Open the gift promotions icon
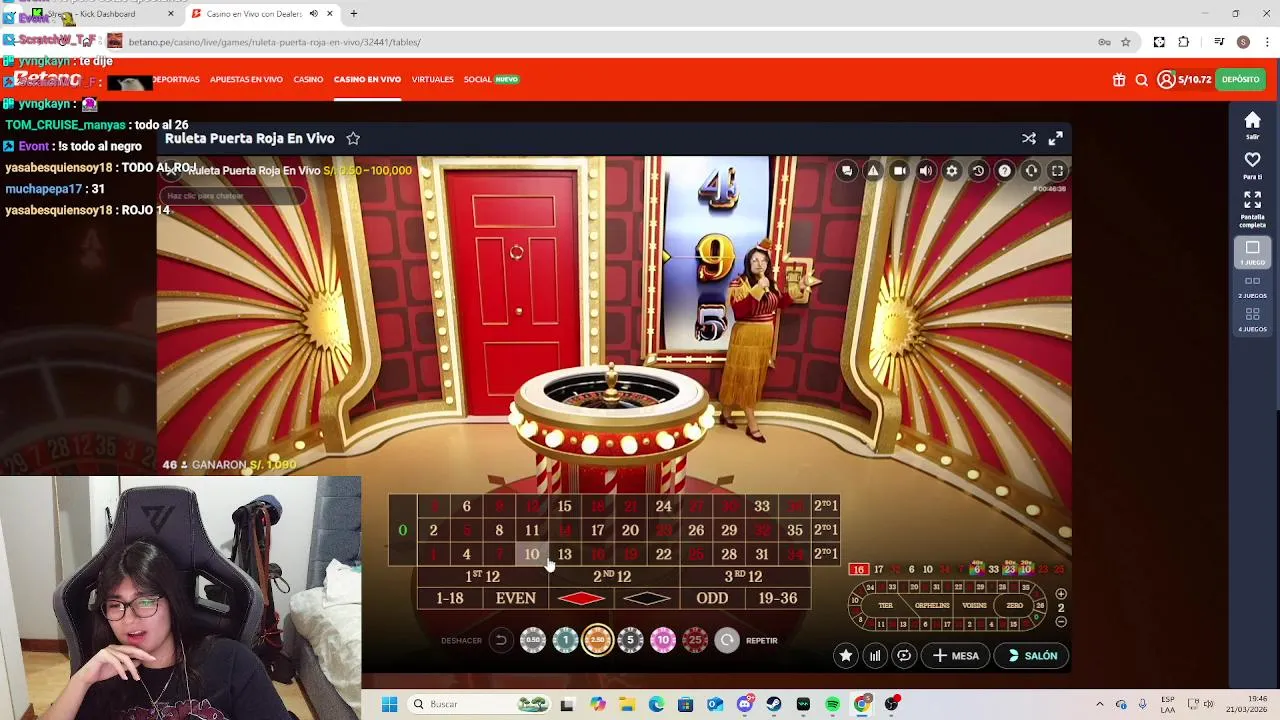1280x720 pixels. point(1119,80)
